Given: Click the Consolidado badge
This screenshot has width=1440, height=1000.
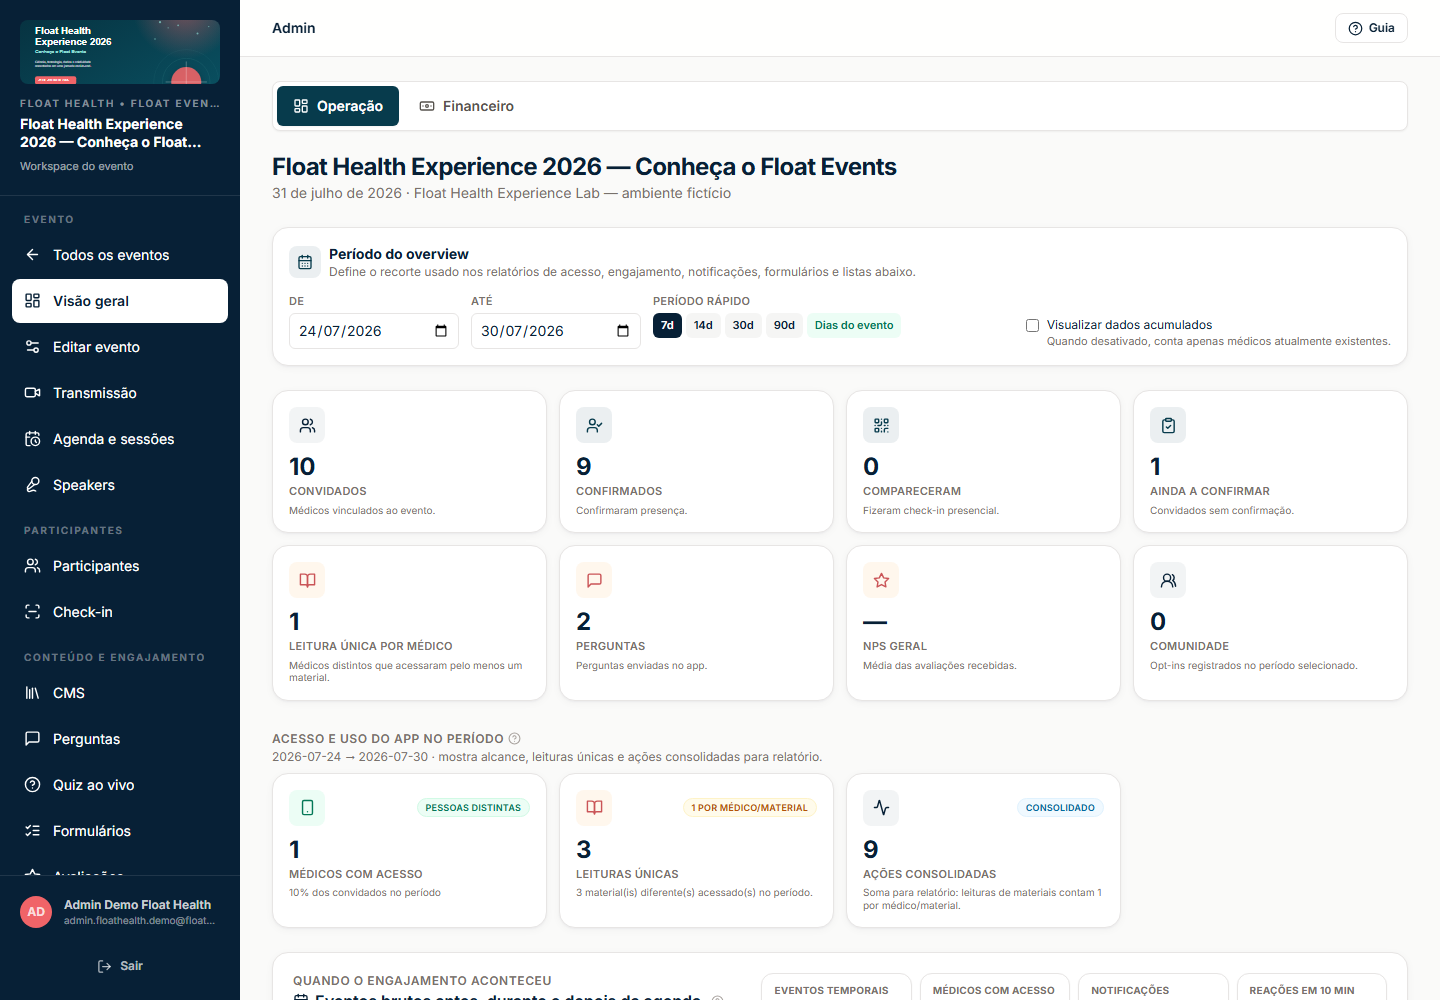Looking at the screenshot, I should click(x=1060, y=808).
